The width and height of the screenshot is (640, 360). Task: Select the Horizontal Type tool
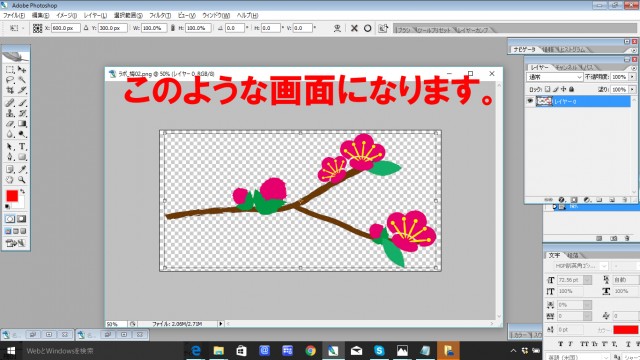tap(22, 147)
